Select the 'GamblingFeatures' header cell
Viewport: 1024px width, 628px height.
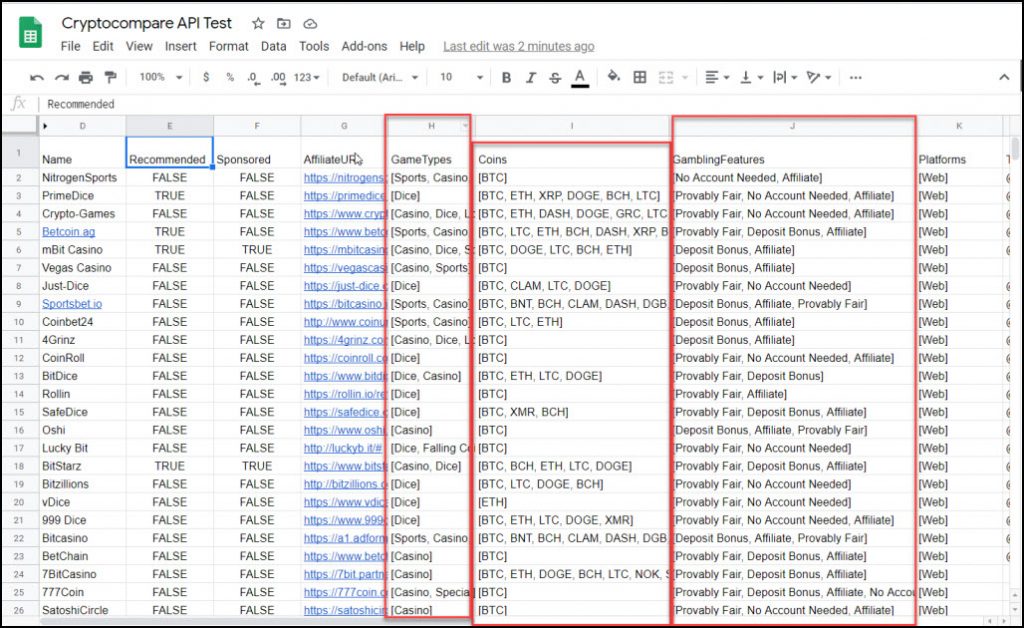tap(793, 152)
